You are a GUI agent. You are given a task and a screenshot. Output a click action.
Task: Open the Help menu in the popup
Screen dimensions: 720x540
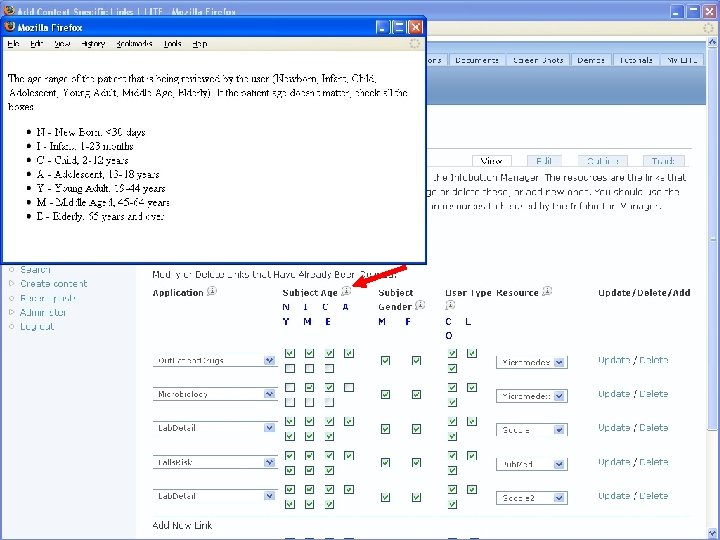(x=200, y=44)
